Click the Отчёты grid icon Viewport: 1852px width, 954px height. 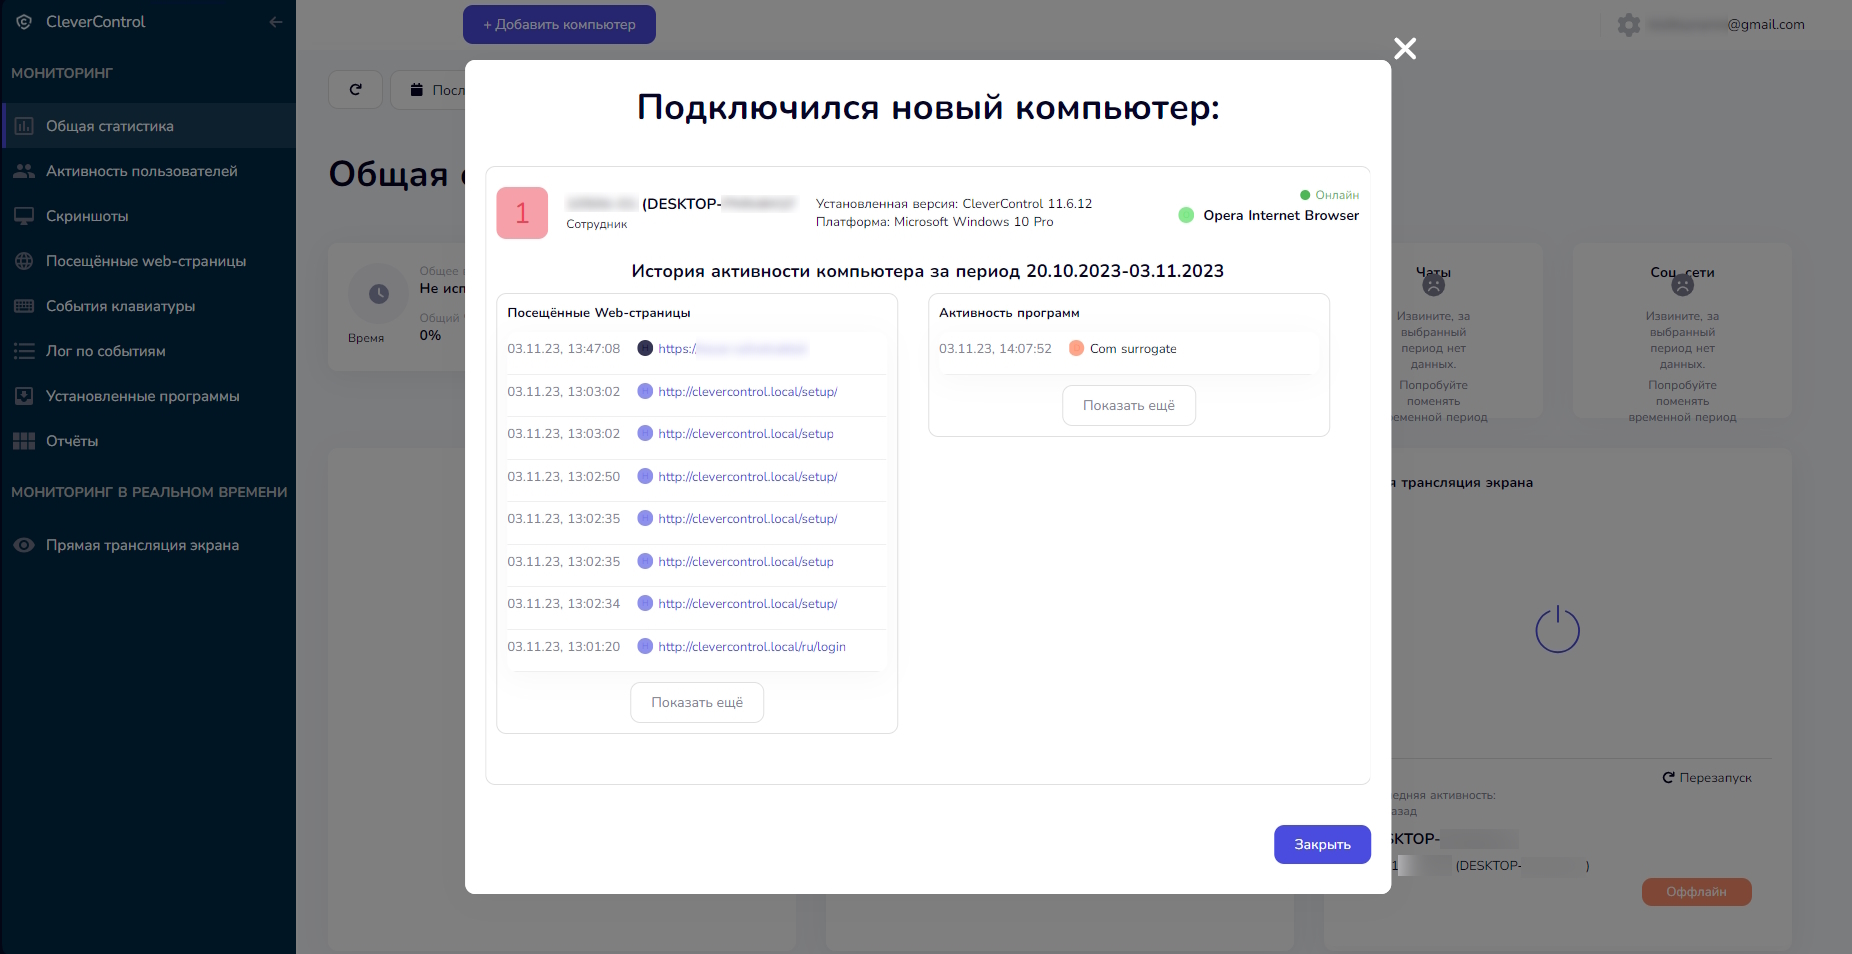[x=24, y=441]
